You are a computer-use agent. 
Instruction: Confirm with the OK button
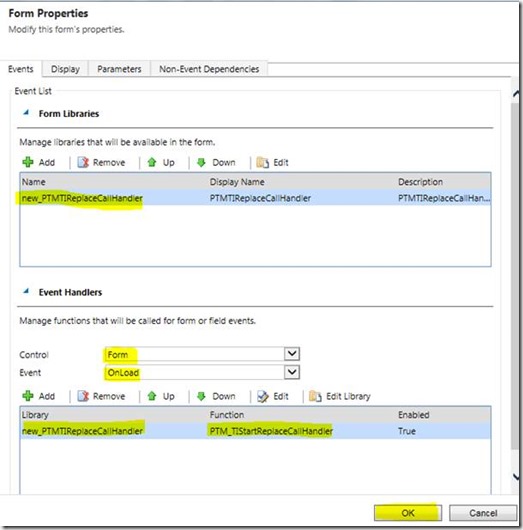[408, 513]
